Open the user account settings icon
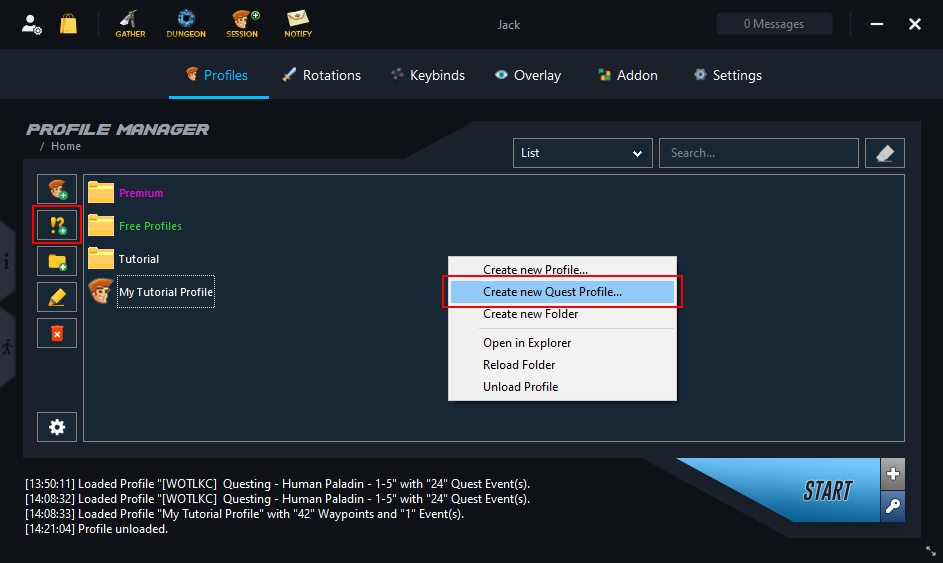943x563 pixels. coord(32,24)
